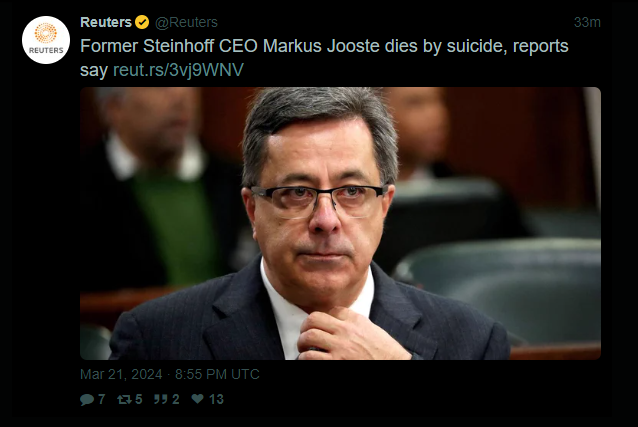Click the yellow verified badge beside Reuters
638x427 pixels.
(x=142, y=22)
